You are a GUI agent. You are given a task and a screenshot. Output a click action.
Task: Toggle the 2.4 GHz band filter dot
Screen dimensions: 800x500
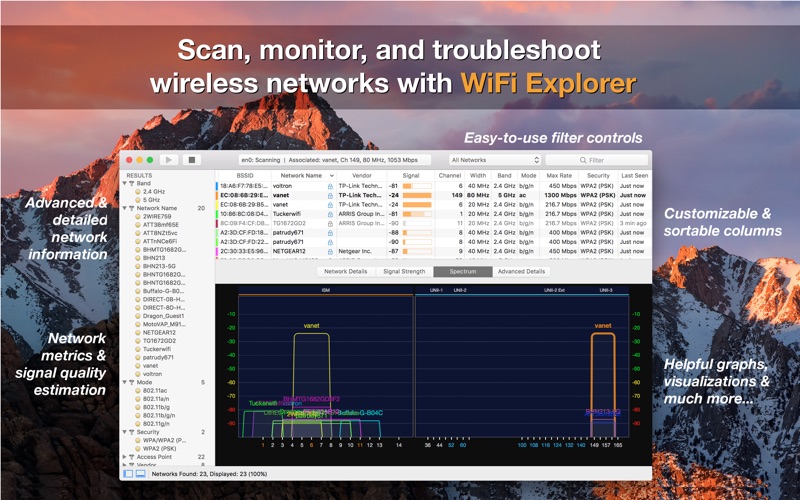pyautogui.click(x=138, y=192)
